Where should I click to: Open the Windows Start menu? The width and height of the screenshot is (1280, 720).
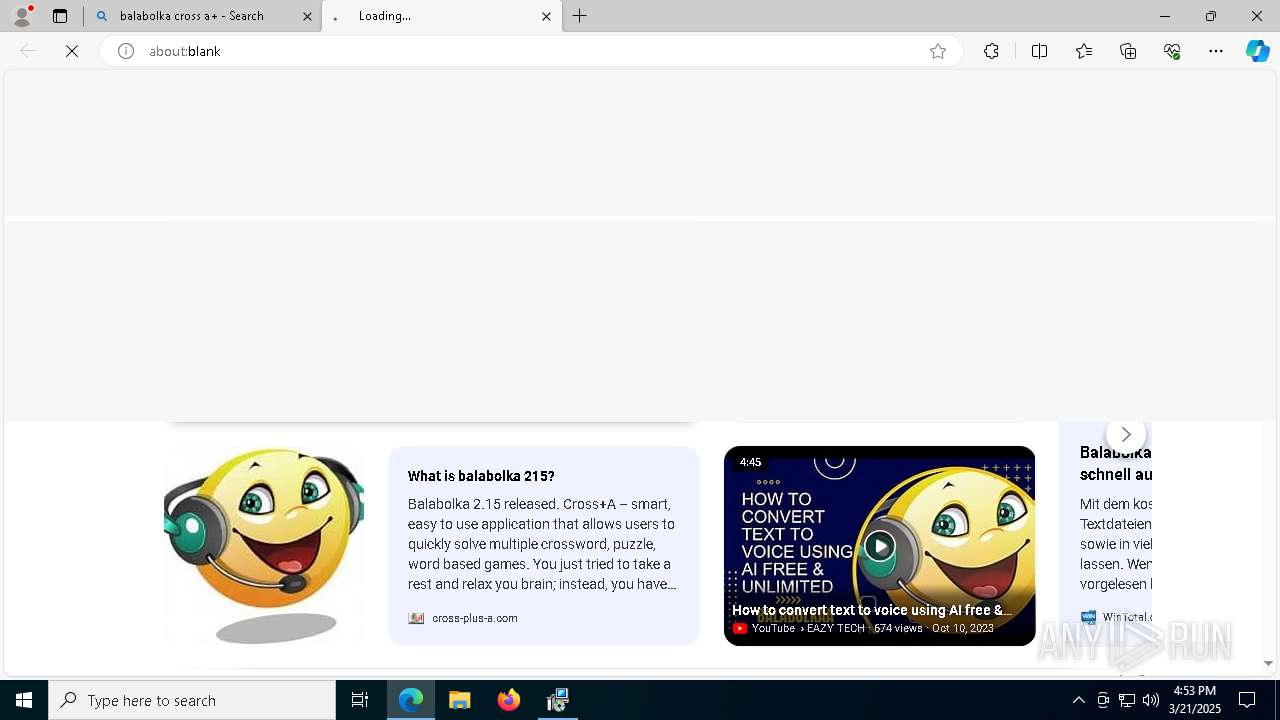pos(24,700)
